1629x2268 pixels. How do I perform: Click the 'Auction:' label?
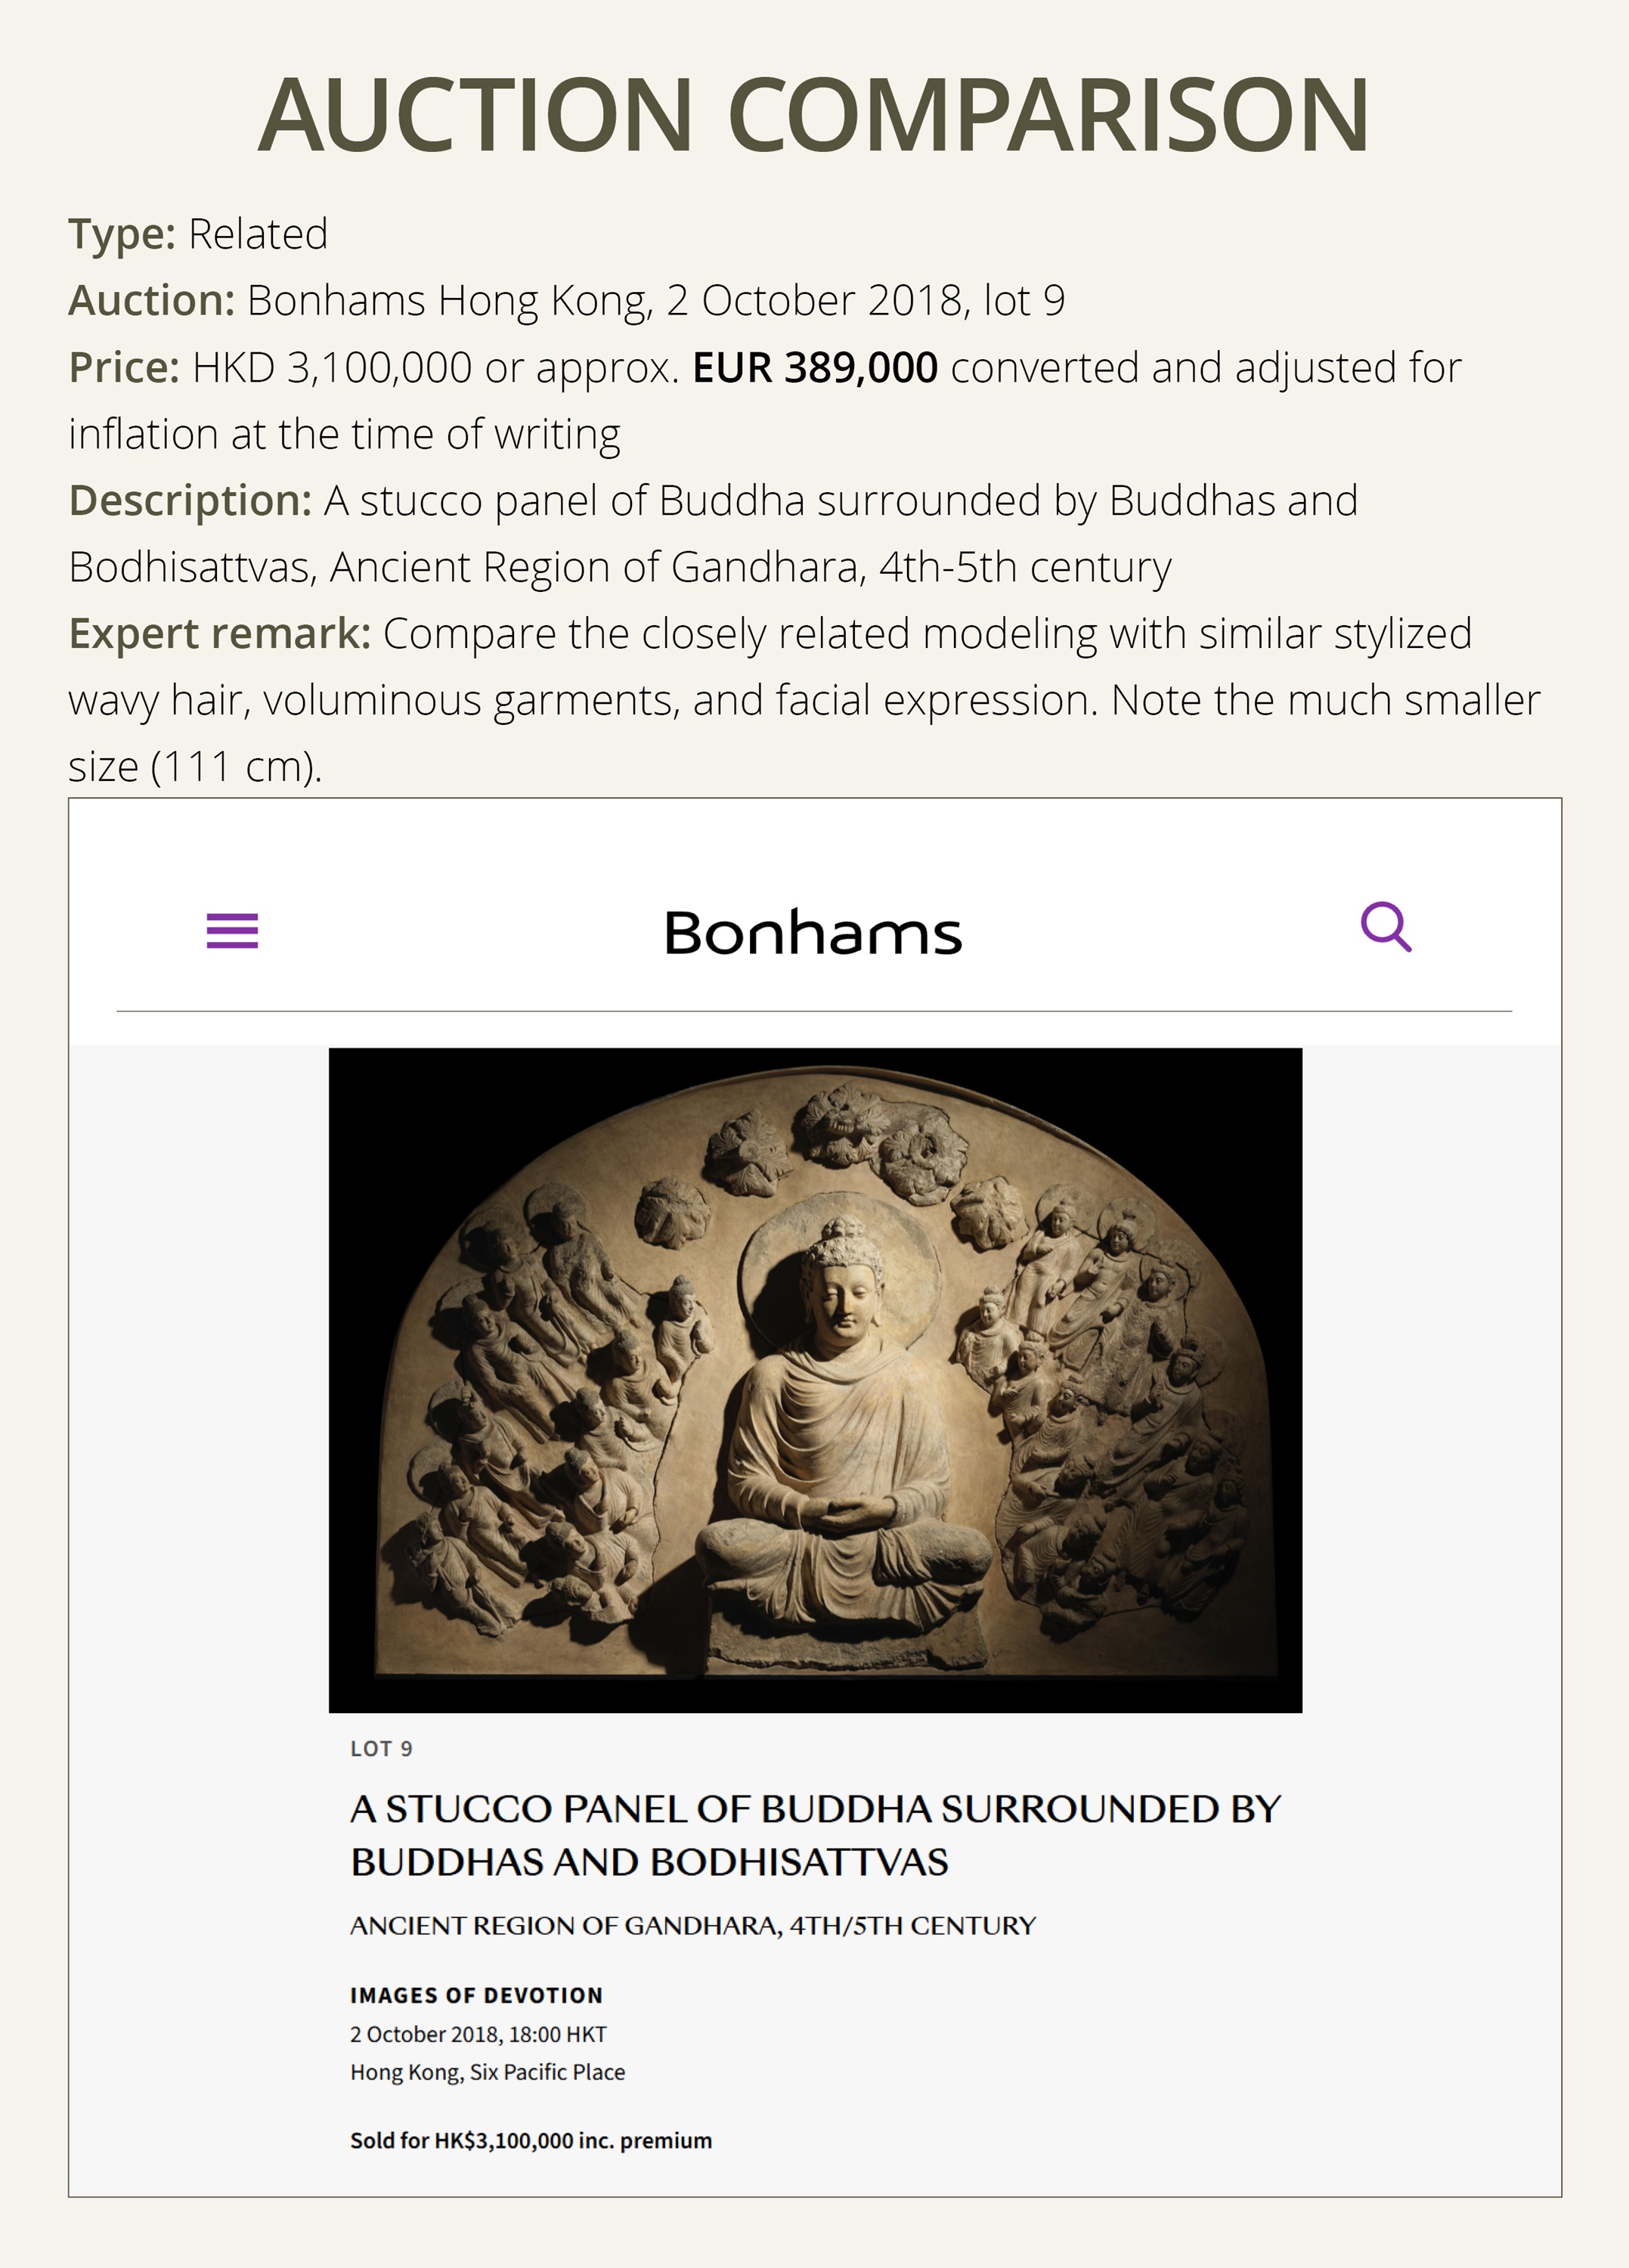[x=151, y=301]
